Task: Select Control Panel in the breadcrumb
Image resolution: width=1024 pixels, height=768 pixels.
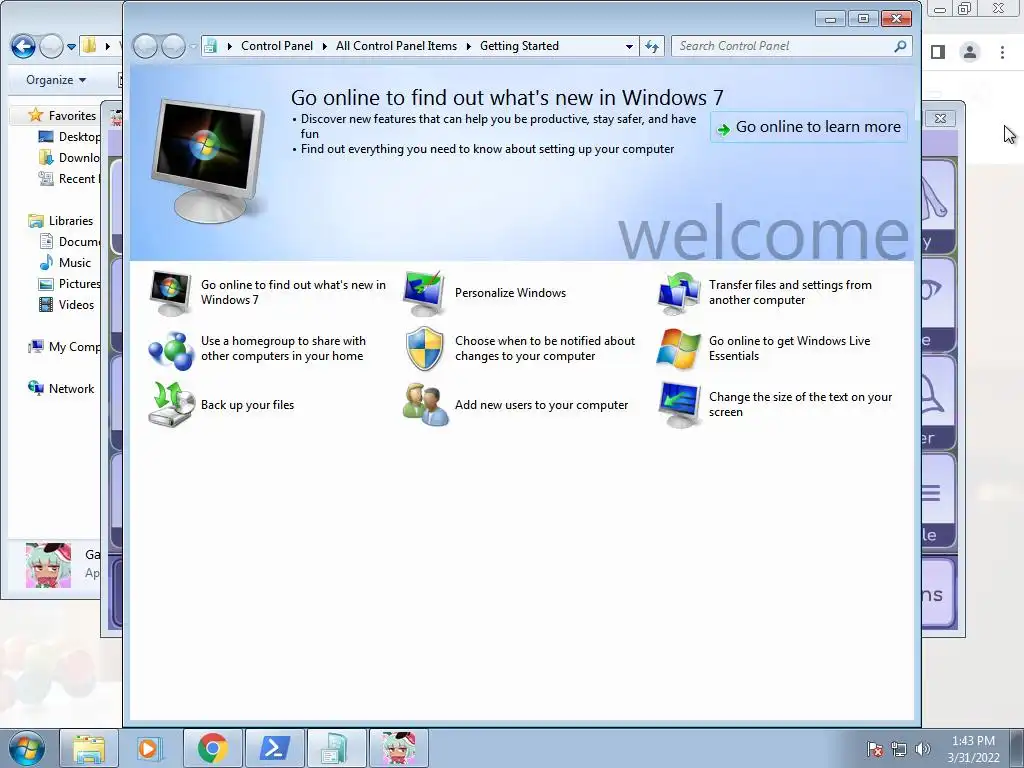Action: [x=277, y=46]
